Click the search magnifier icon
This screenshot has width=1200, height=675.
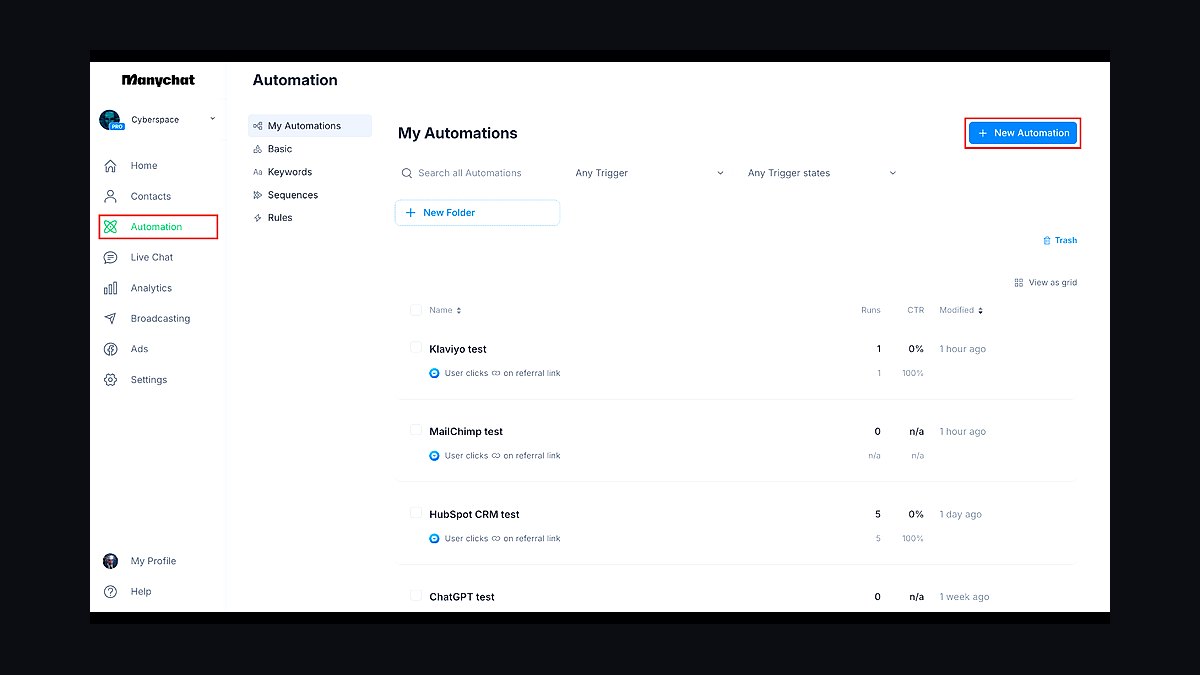coord(407,173)
